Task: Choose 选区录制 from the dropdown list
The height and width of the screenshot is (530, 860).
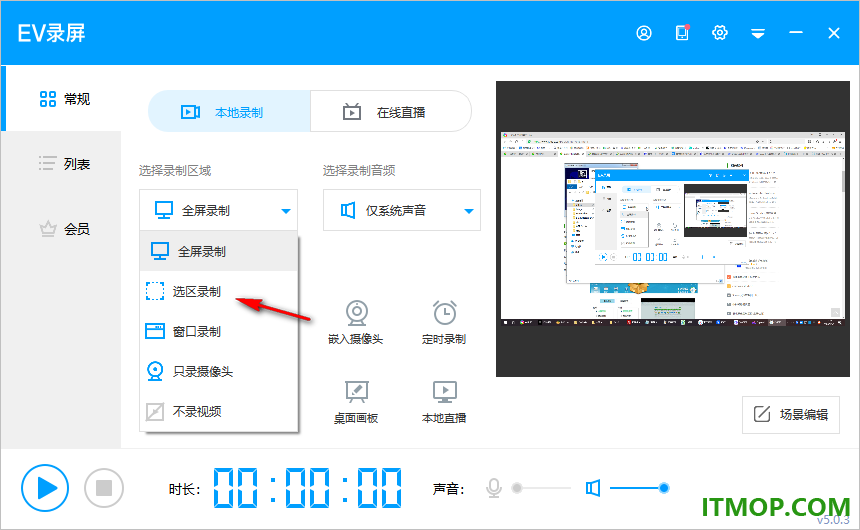Action: [219, 291]
